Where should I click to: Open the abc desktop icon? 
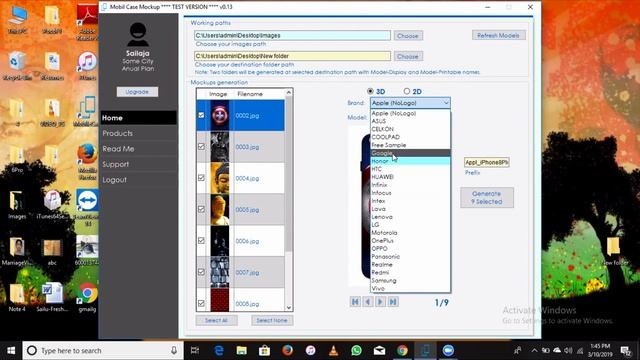[52, 251]
